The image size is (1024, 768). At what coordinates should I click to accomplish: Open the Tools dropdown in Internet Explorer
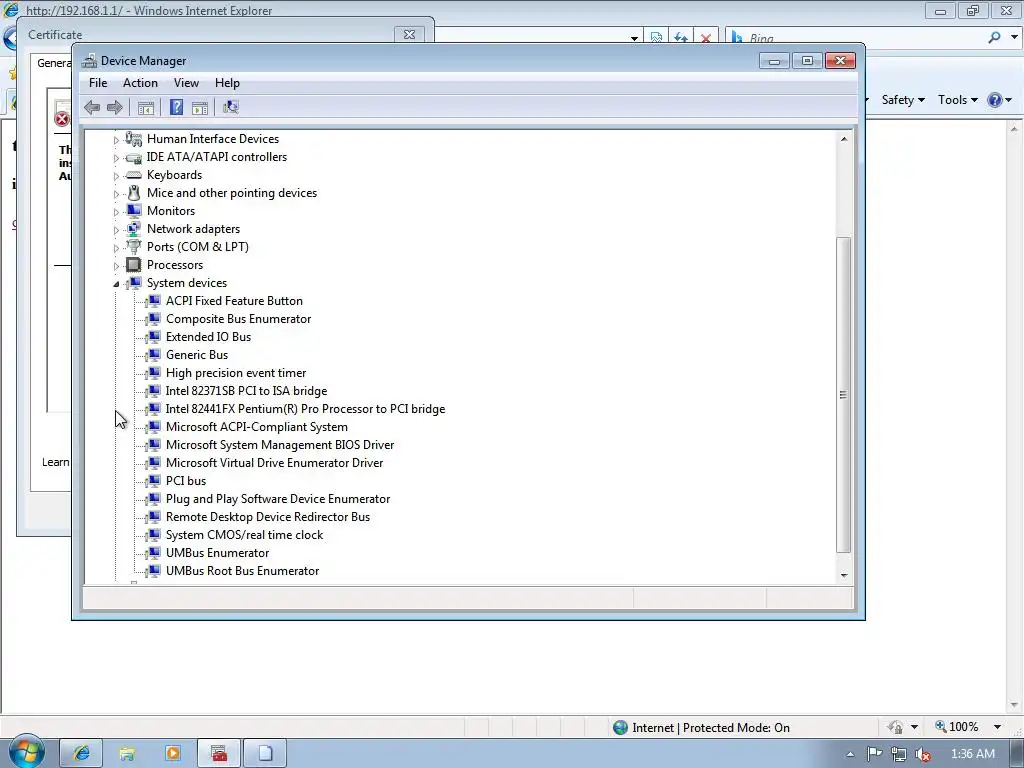[x=957, y=100]
